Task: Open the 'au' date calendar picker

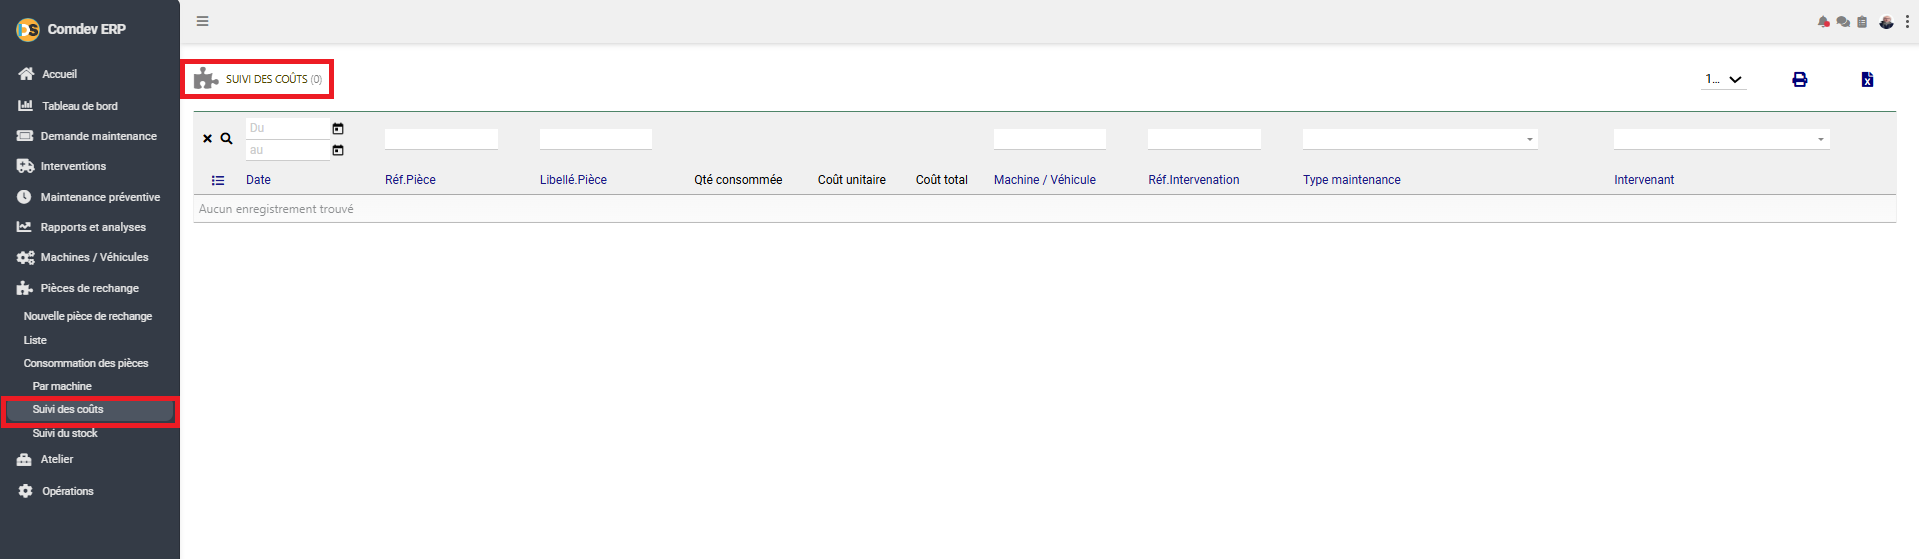Action: pyautogui.click(x=338, y=150)
